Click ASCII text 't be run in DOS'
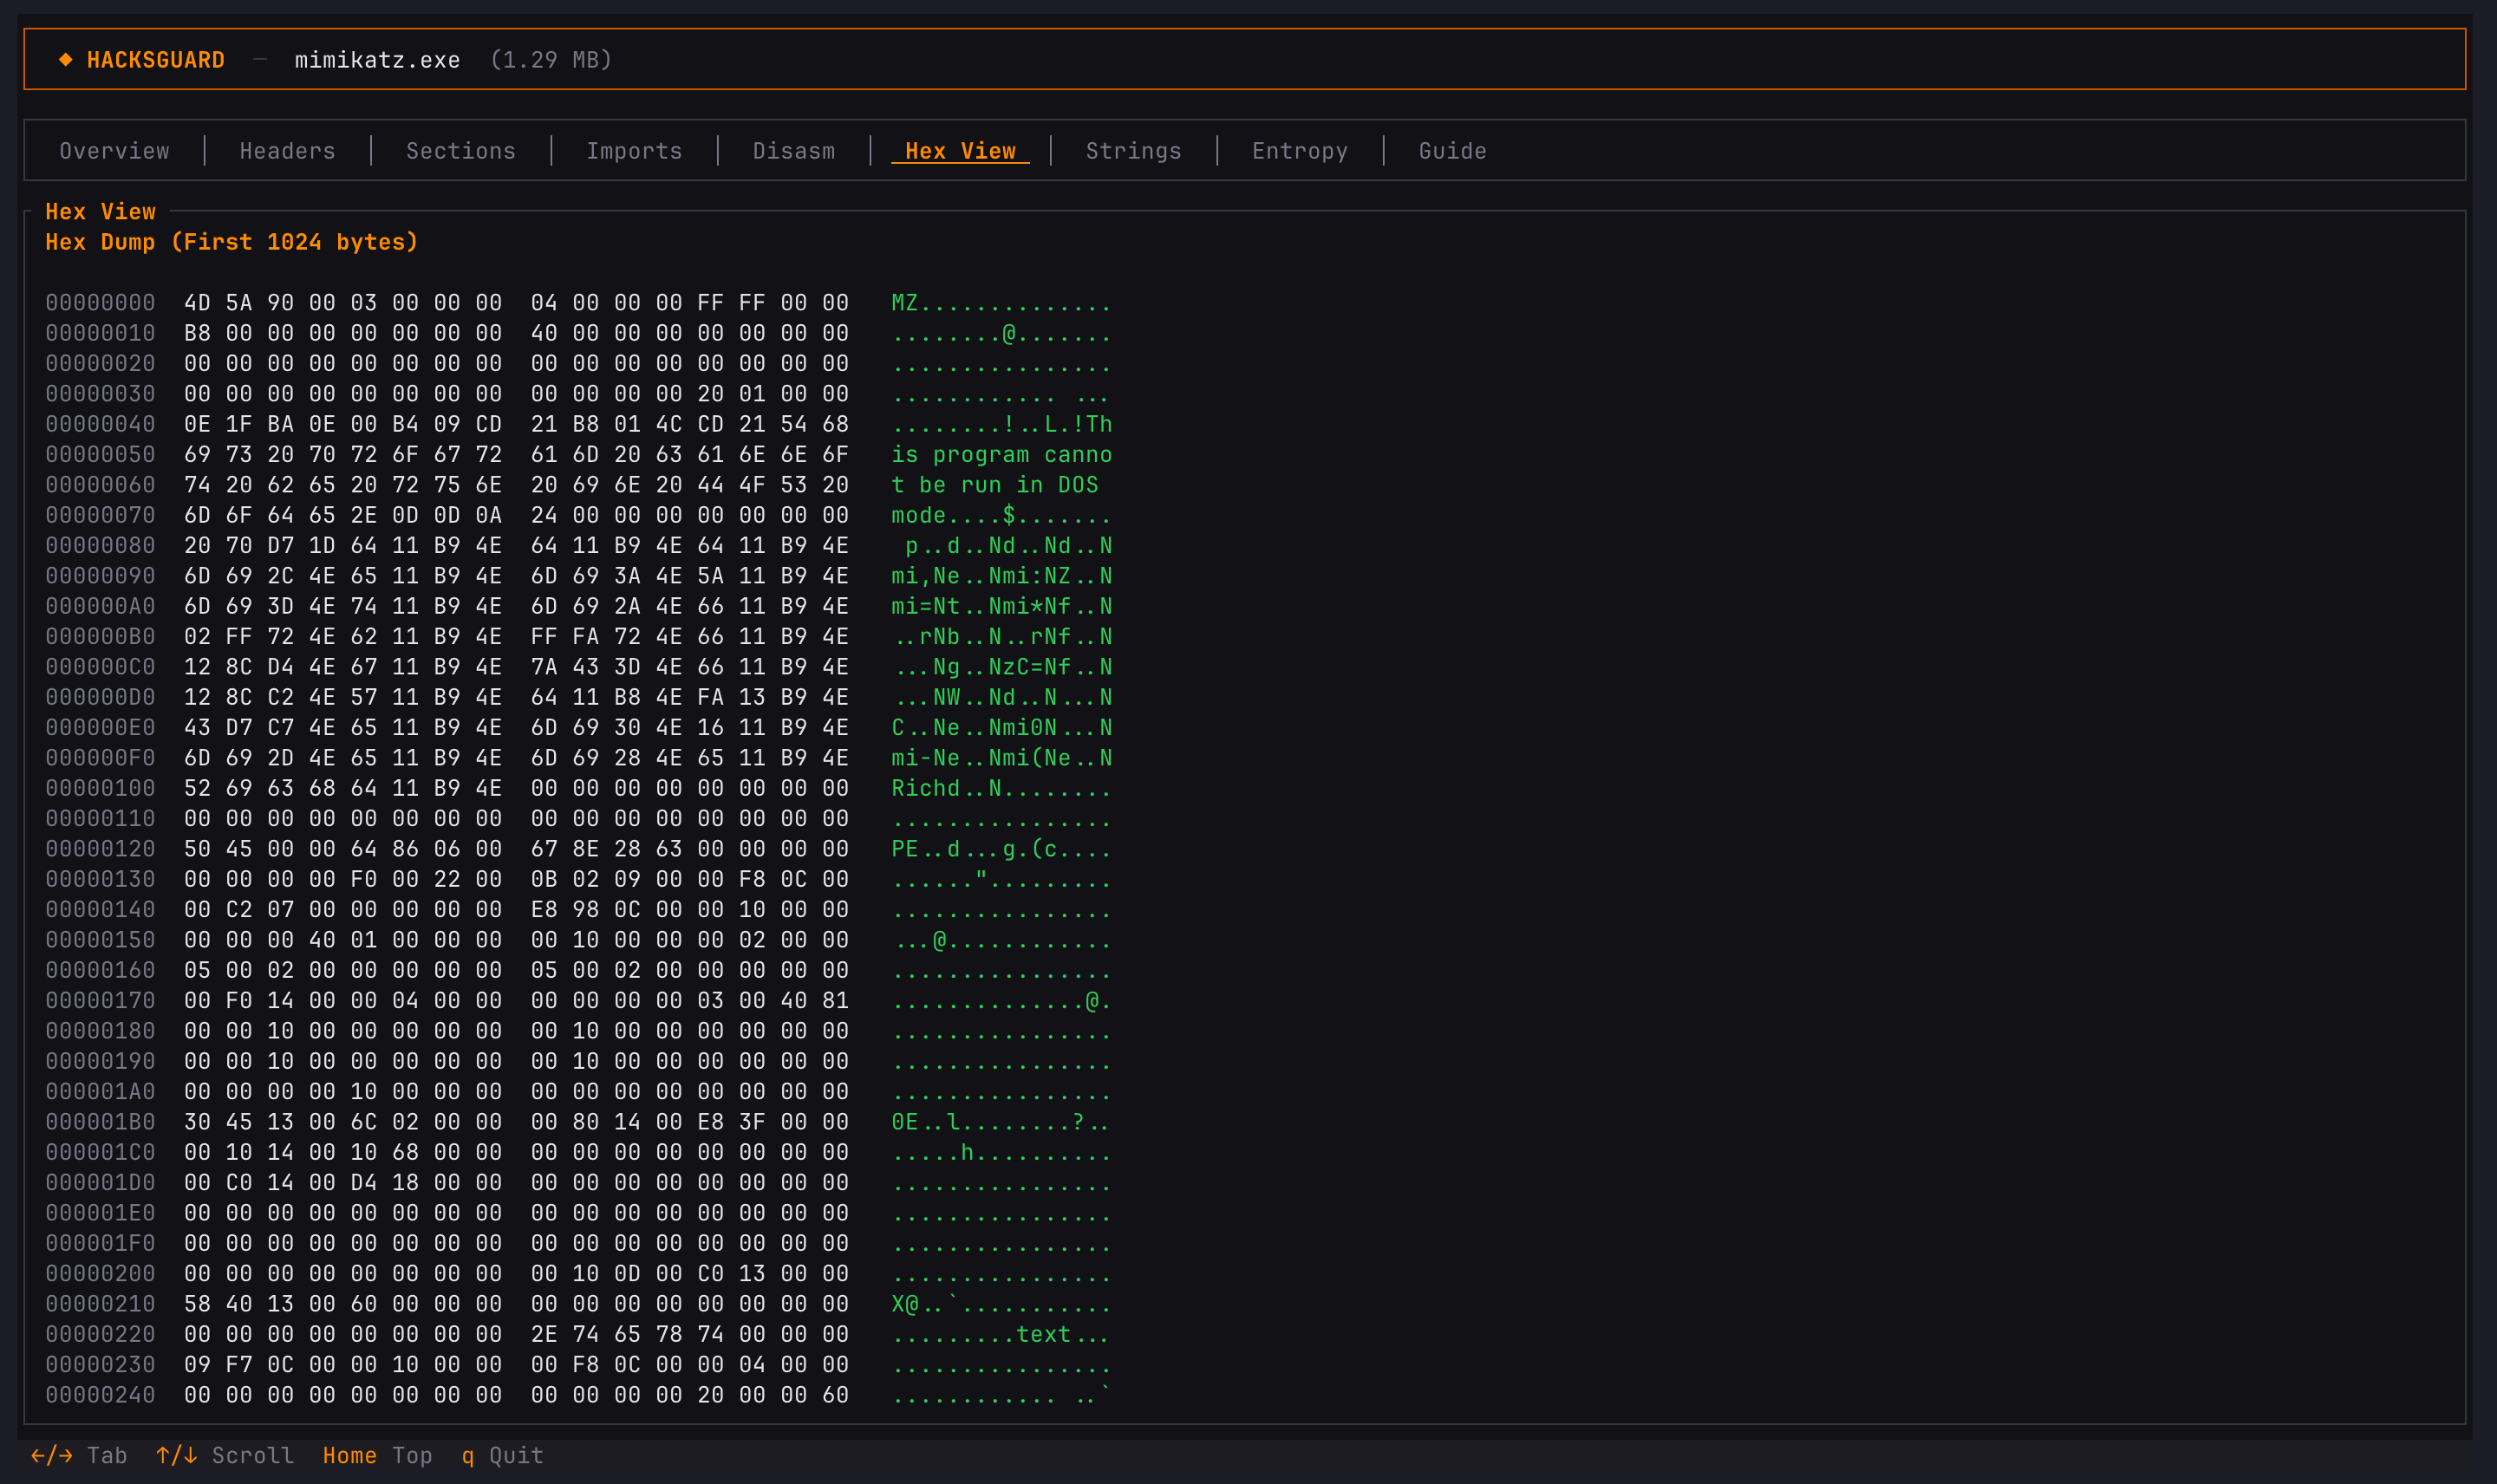Image resolution: width=2497 pixels, height=1484 pixels. coord(995,485)
